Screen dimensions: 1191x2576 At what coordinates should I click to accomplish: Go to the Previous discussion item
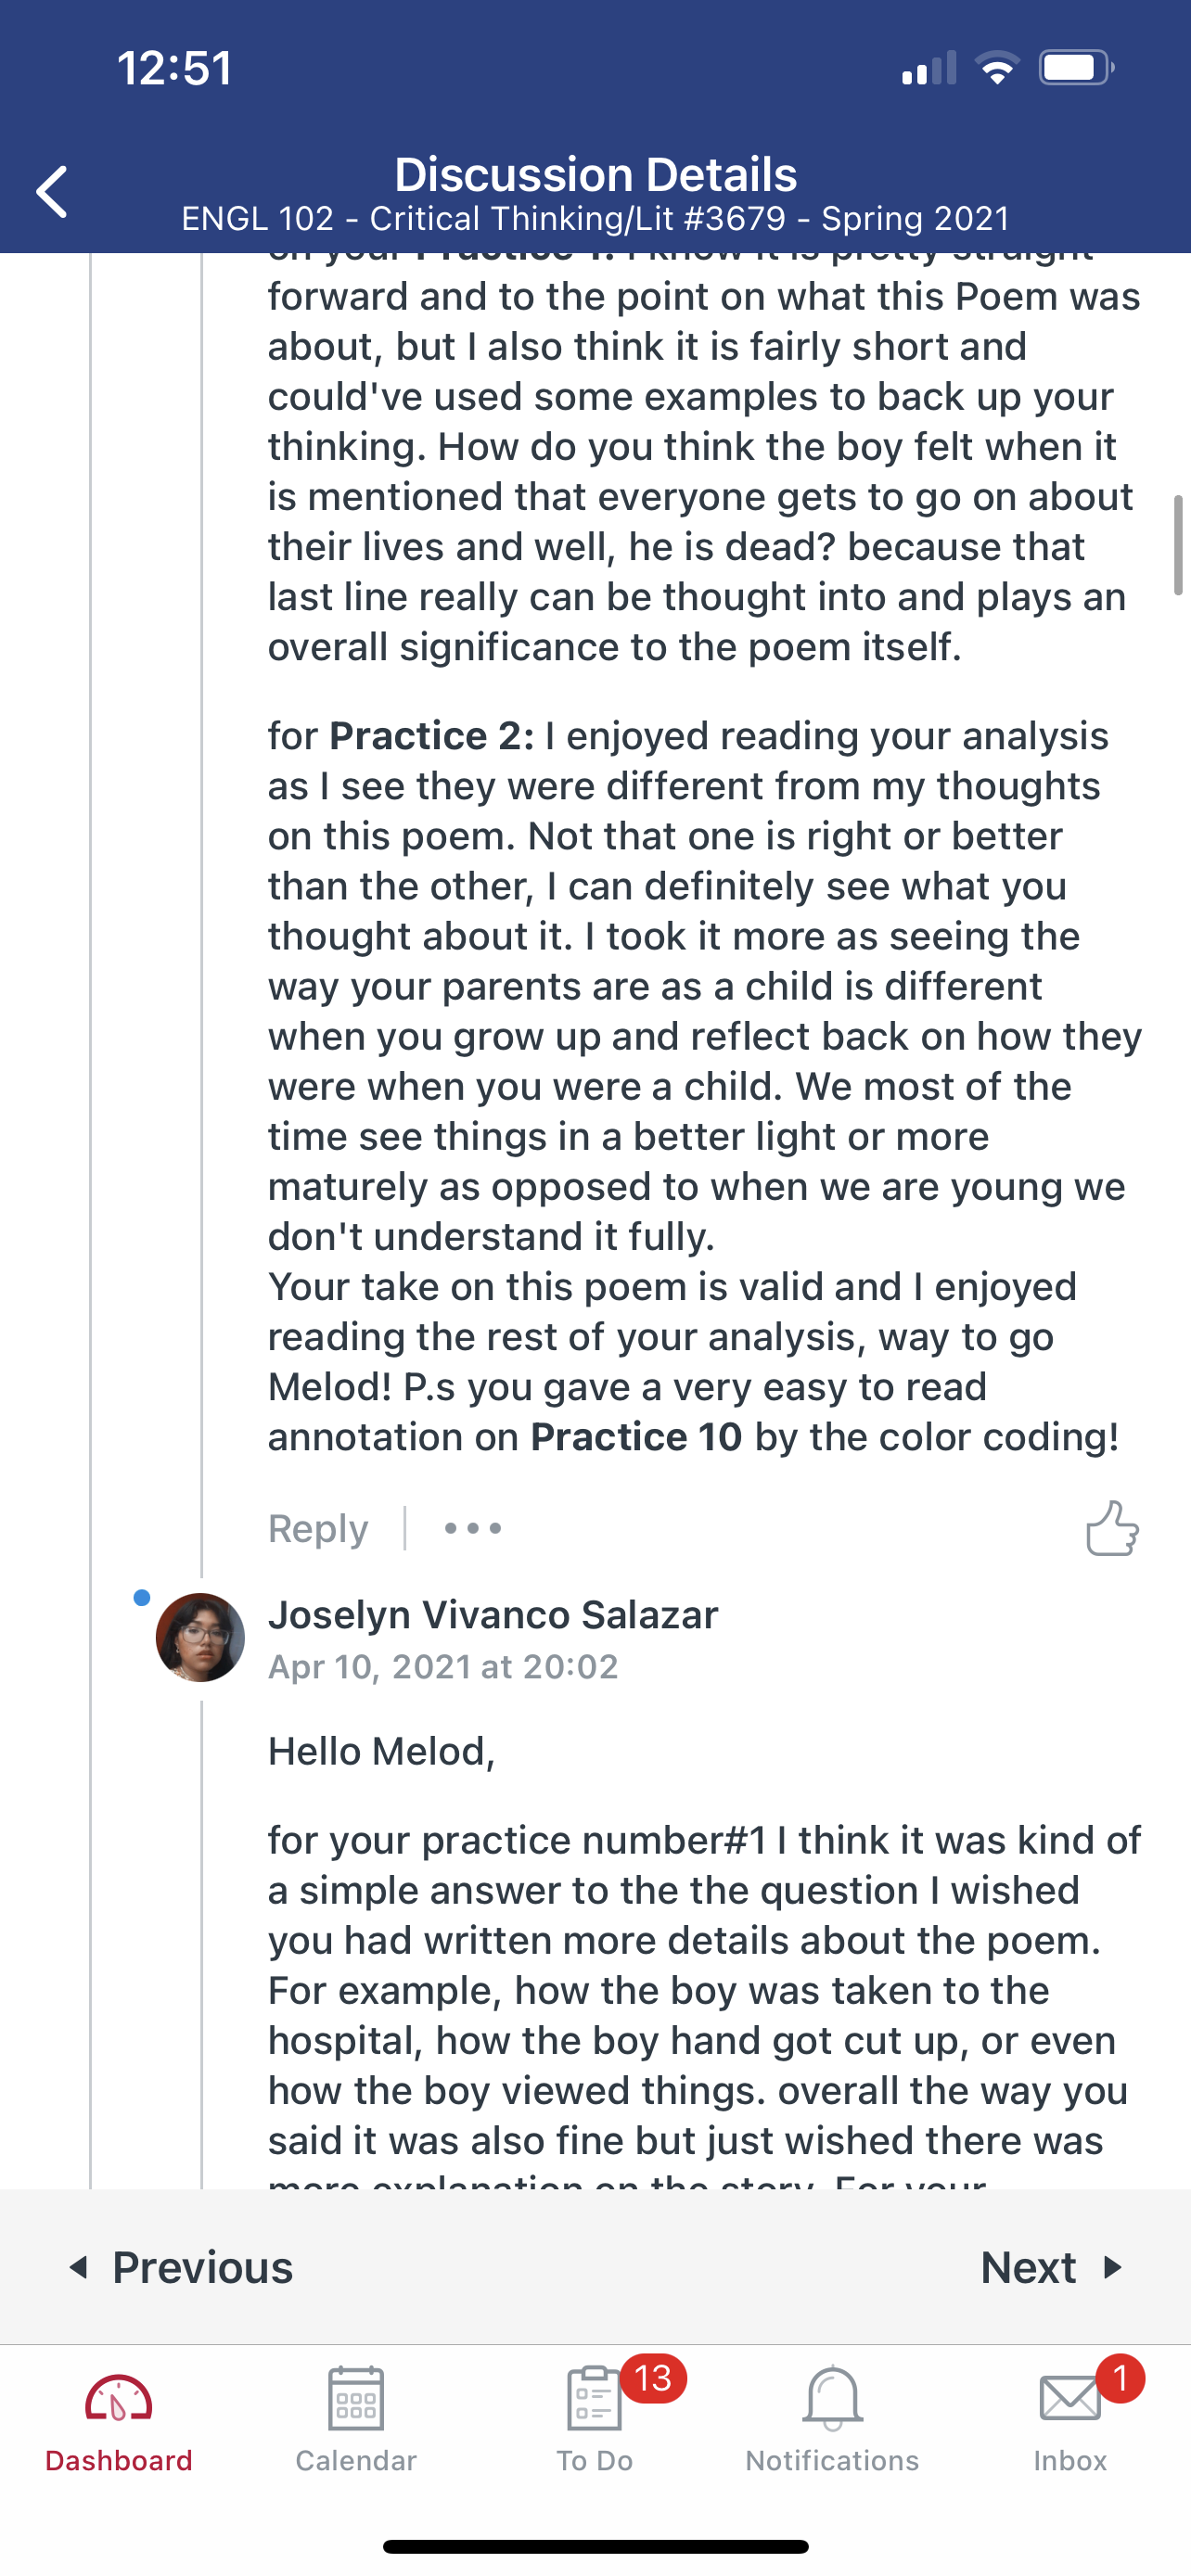182,2267
